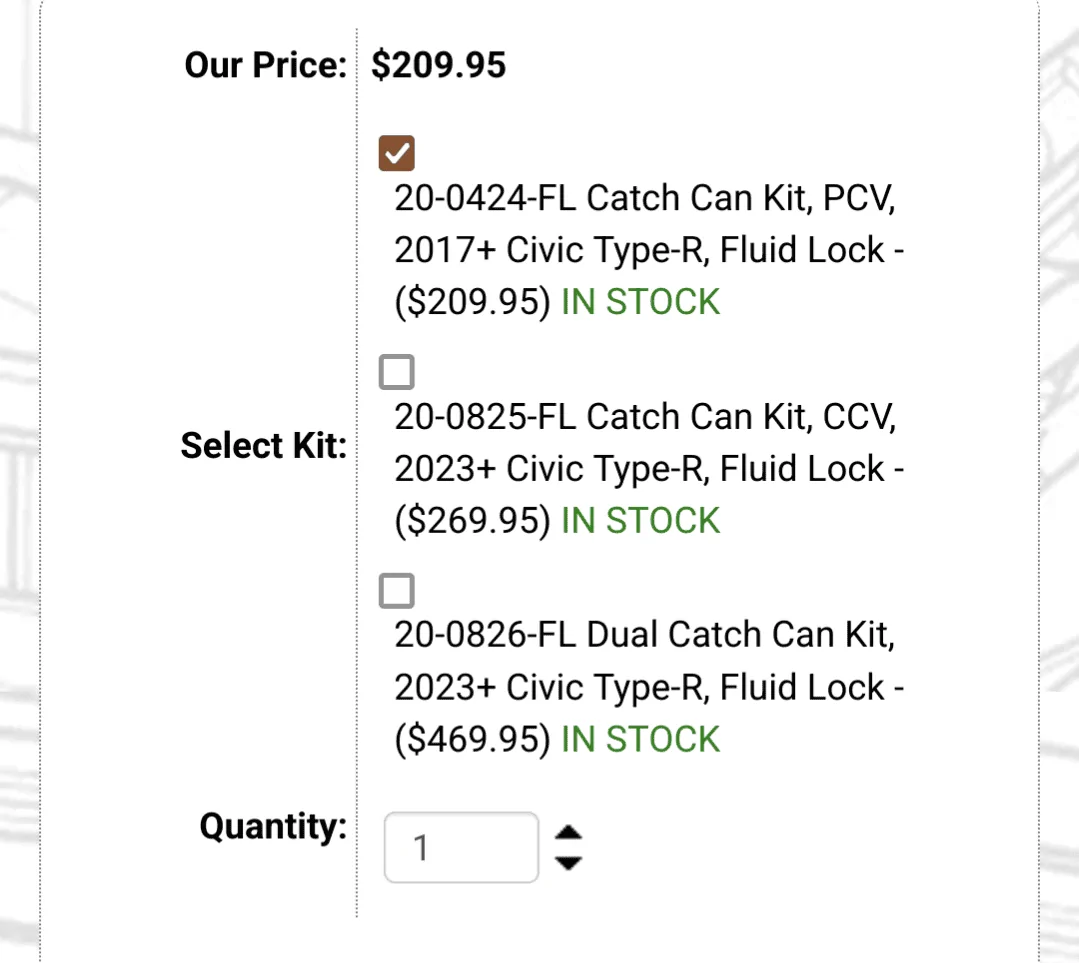The width and height of the screenshot is (1079, 963).
Task: Click "2017+ Civic Type-R, Fluid Lock" text
Action: click(640, 250)
